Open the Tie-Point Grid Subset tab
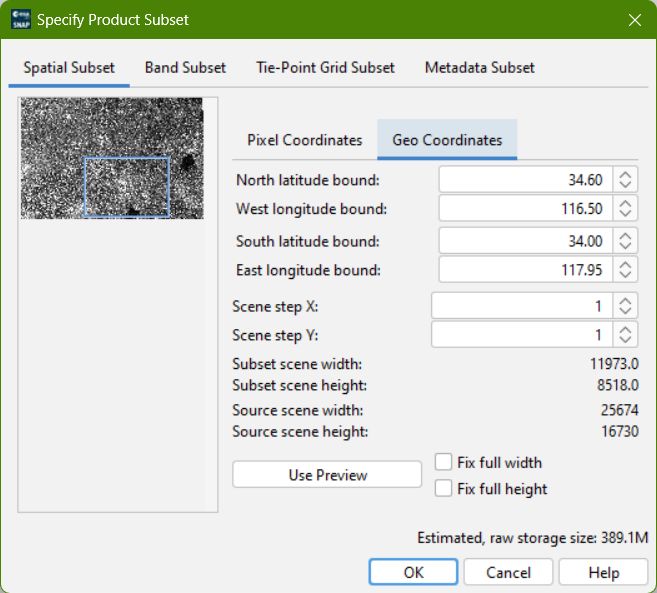Image resolution: width=657 pixels, height=593 pixels. pyautogui.click(x=325, y=68)
